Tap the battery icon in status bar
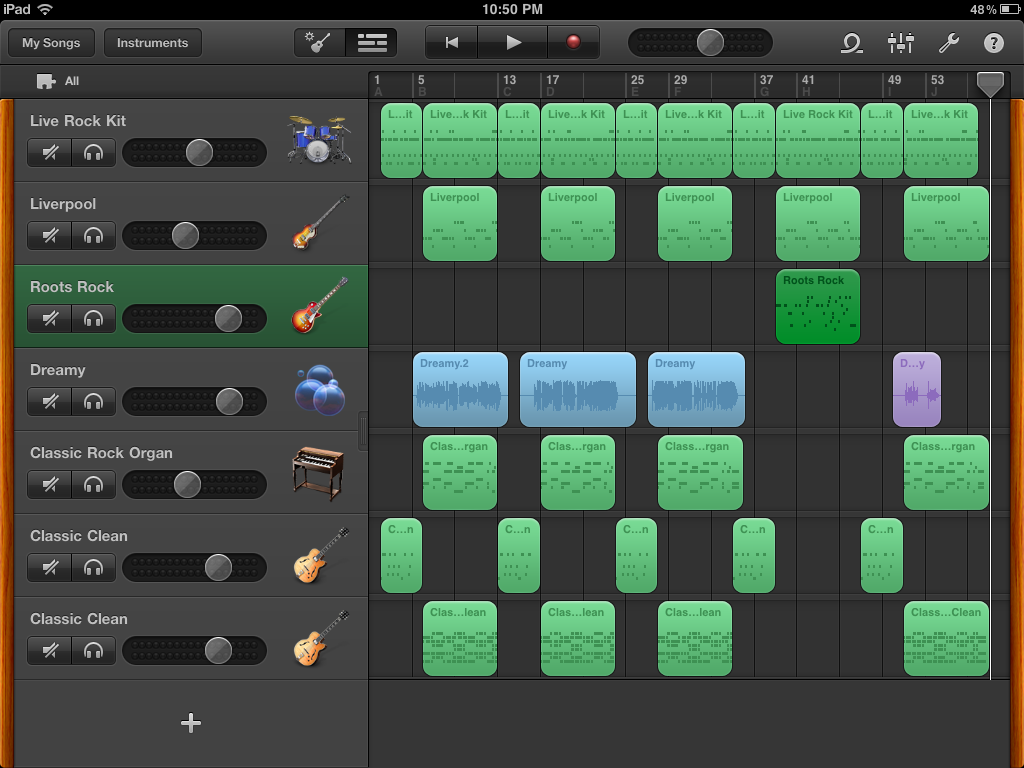This screenshot has height=768, width=1024. [x=1009, y=9]
